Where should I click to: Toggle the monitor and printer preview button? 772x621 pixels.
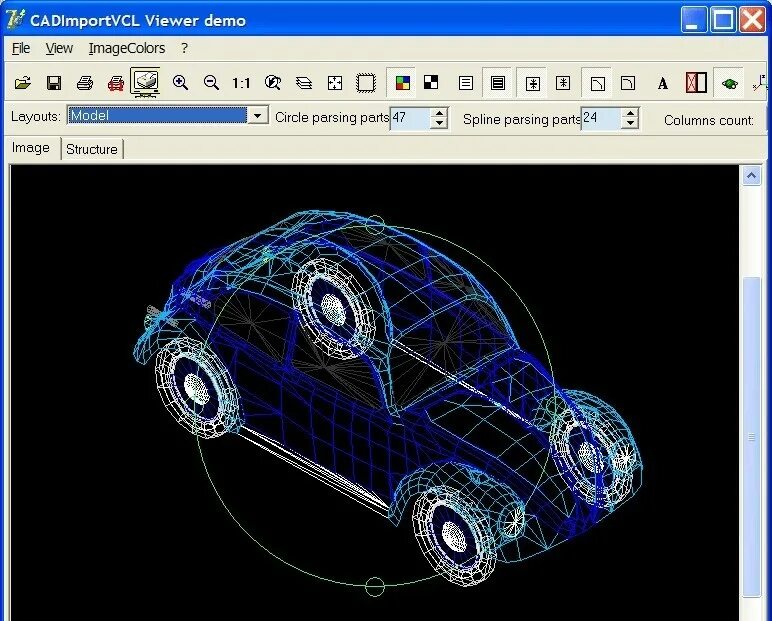145,82
